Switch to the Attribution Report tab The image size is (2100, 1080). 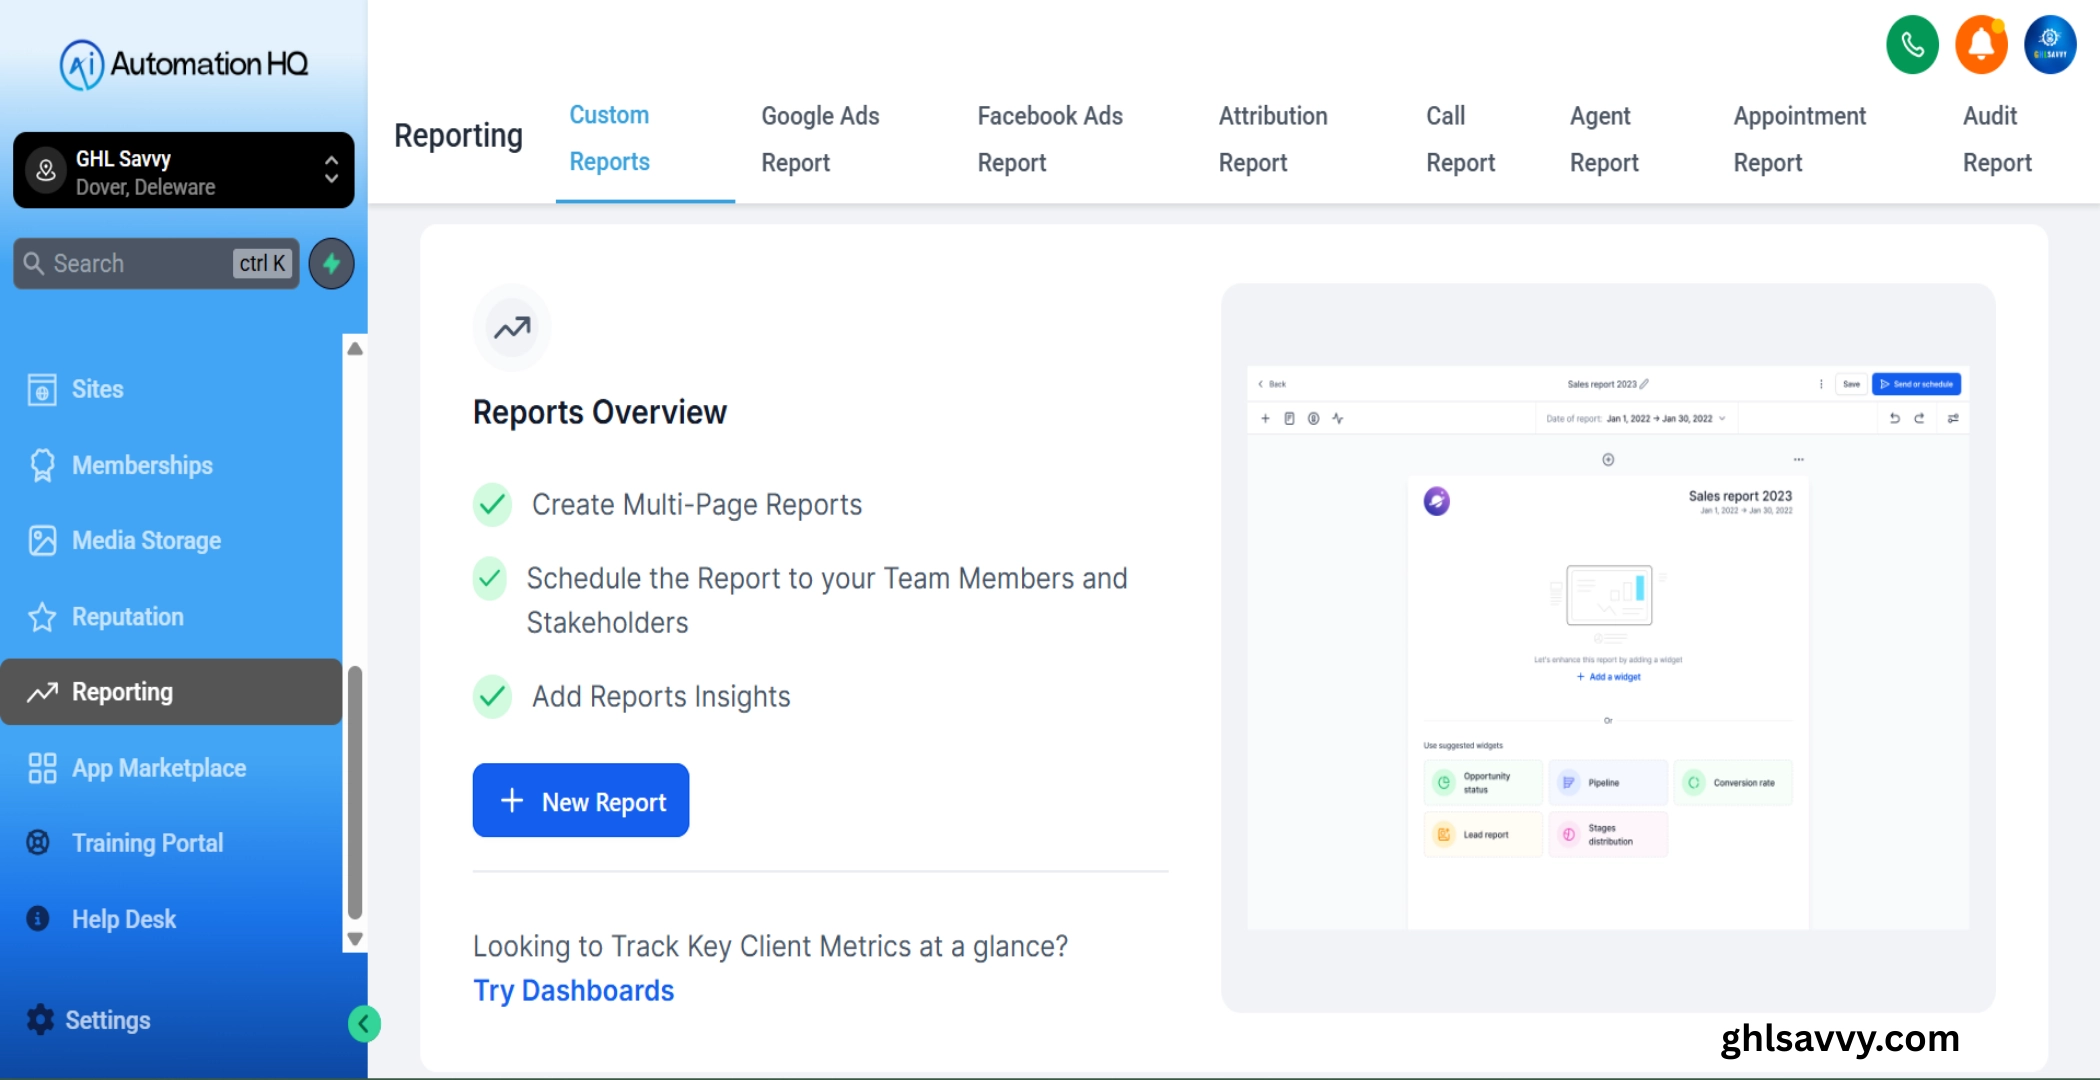click(x=1272, y=139)
